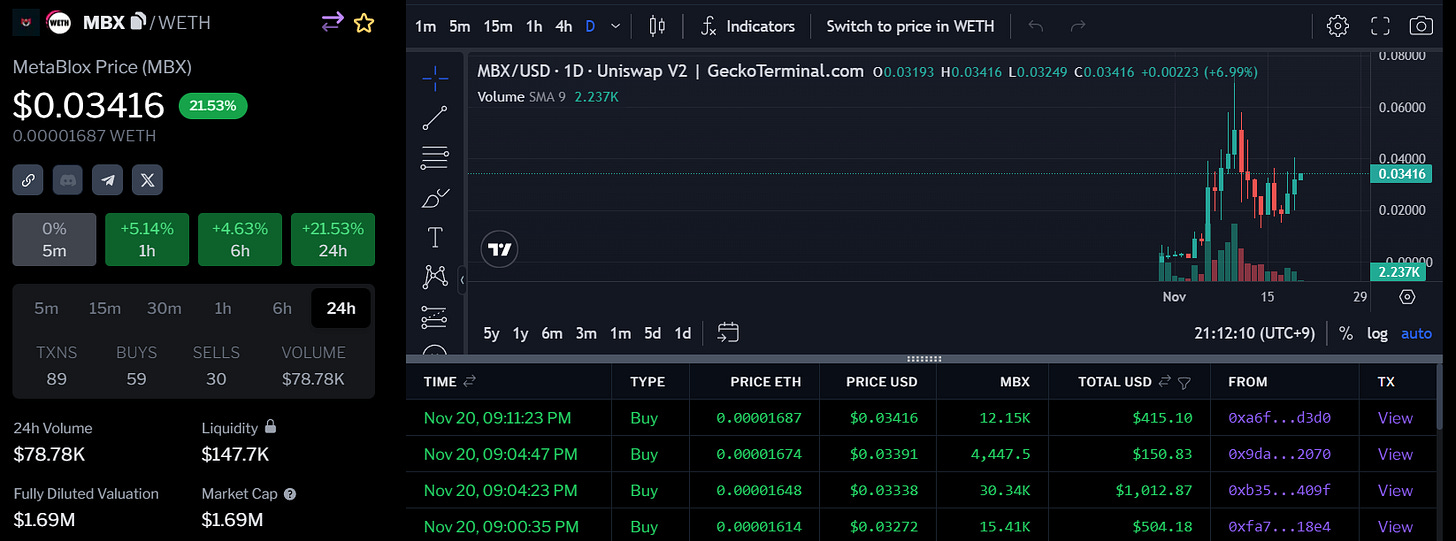Select 6h stats period tab

pyautogui.click(x=282, y=308)
